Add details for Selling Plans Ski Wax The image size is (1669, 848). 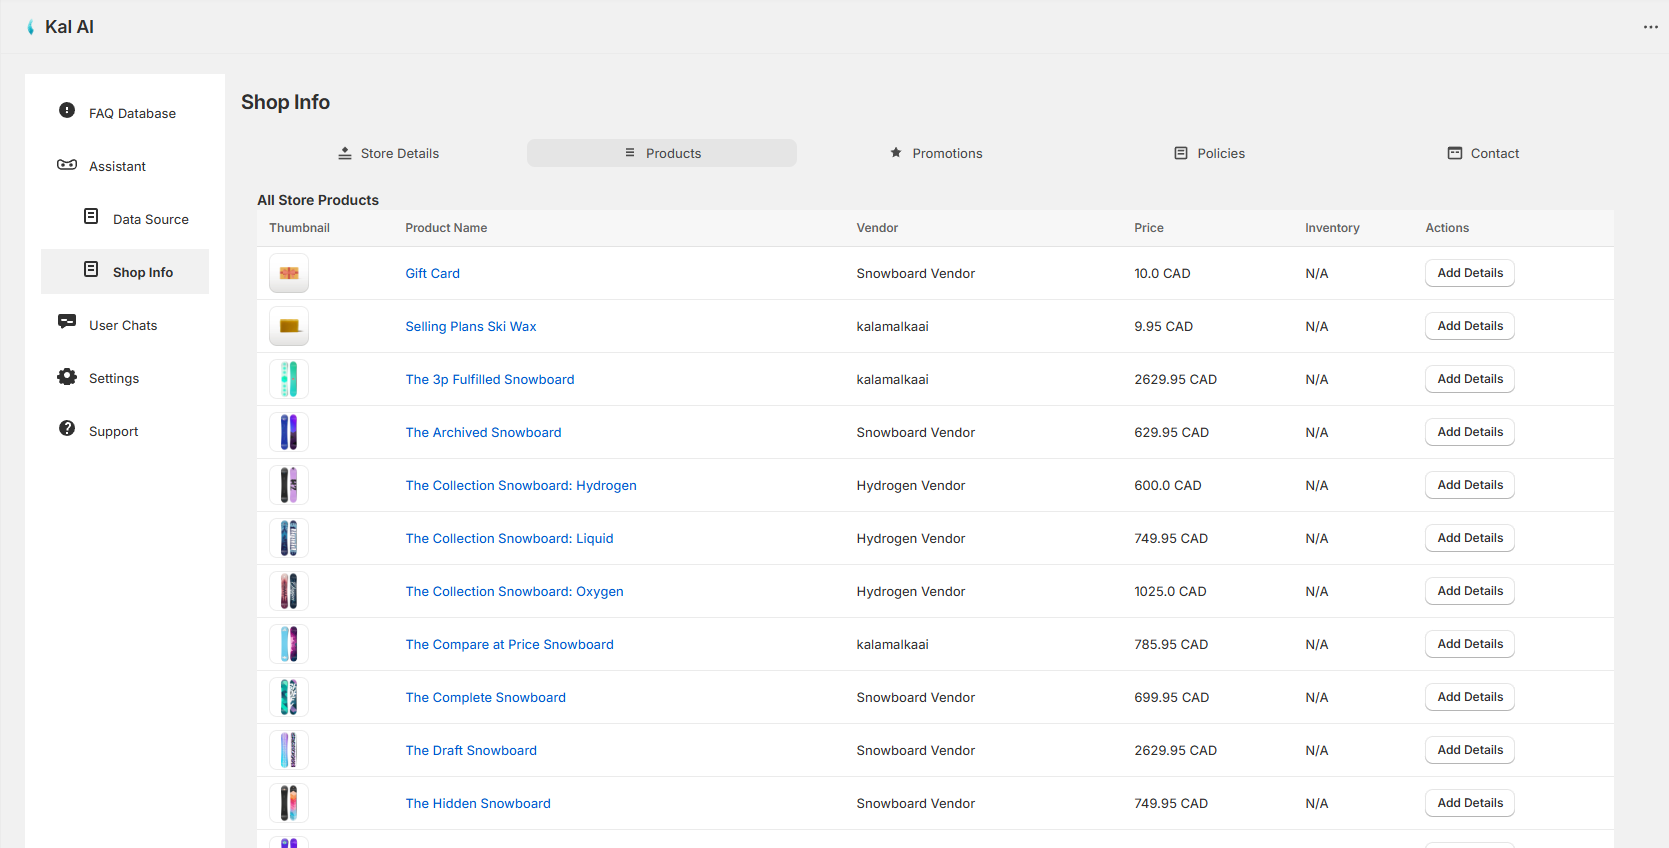click(1469, 326)
